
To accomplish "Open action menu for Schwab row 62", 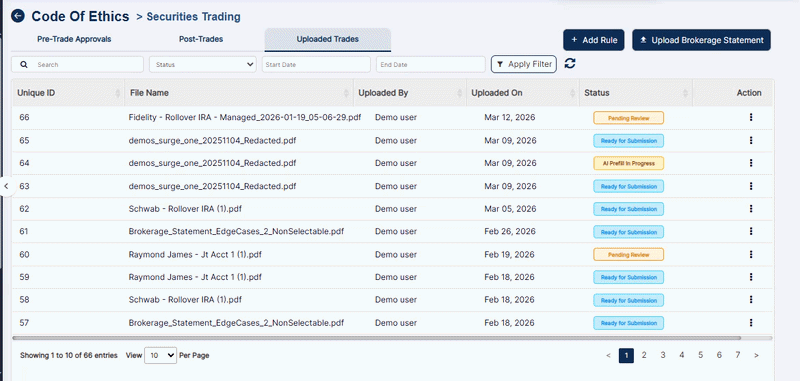I will coord(751,209).
